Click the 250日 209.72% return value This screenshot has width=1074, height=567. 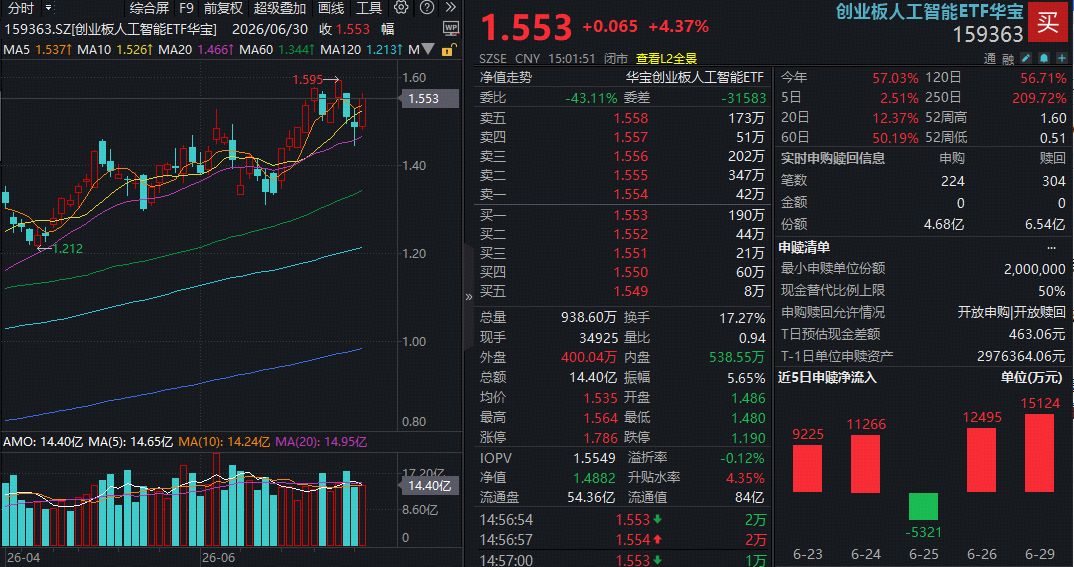(x=1039, y=99)
